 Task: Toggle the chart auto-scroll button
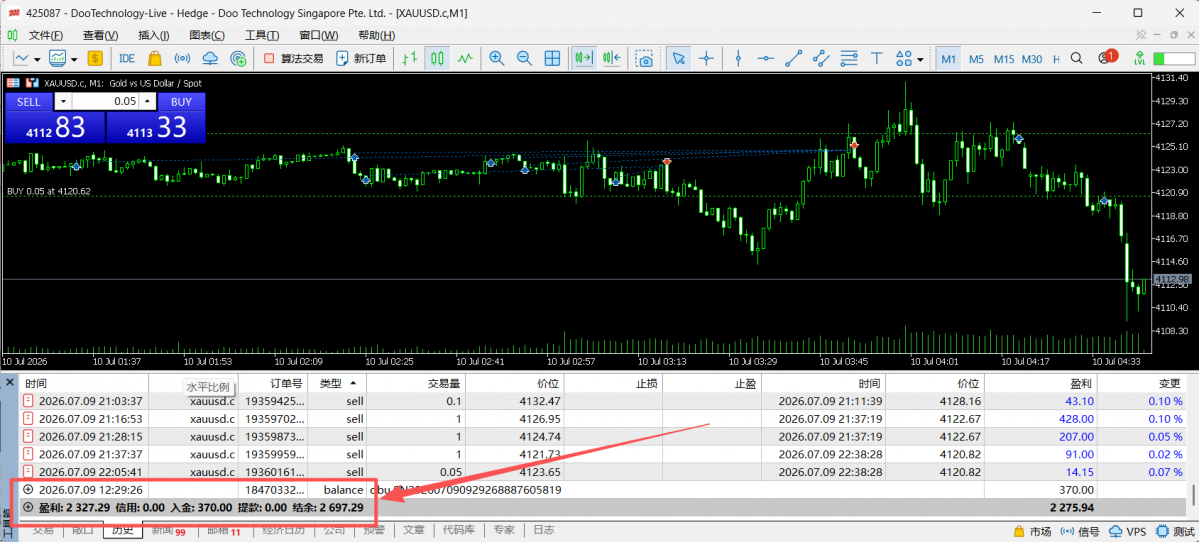tap(584, 58)
